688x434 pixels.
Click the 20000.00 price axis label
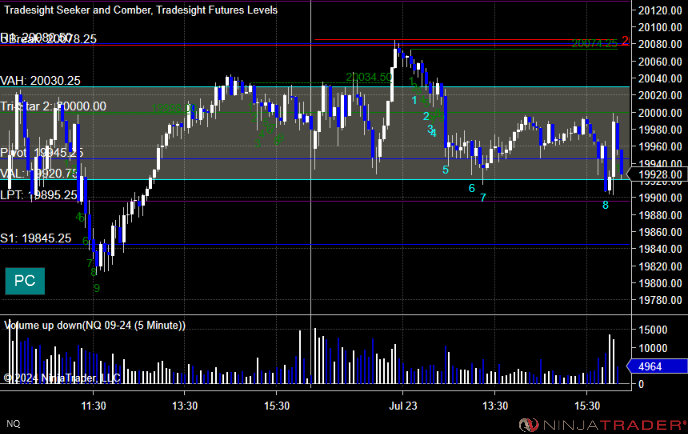tap(660, 113)
